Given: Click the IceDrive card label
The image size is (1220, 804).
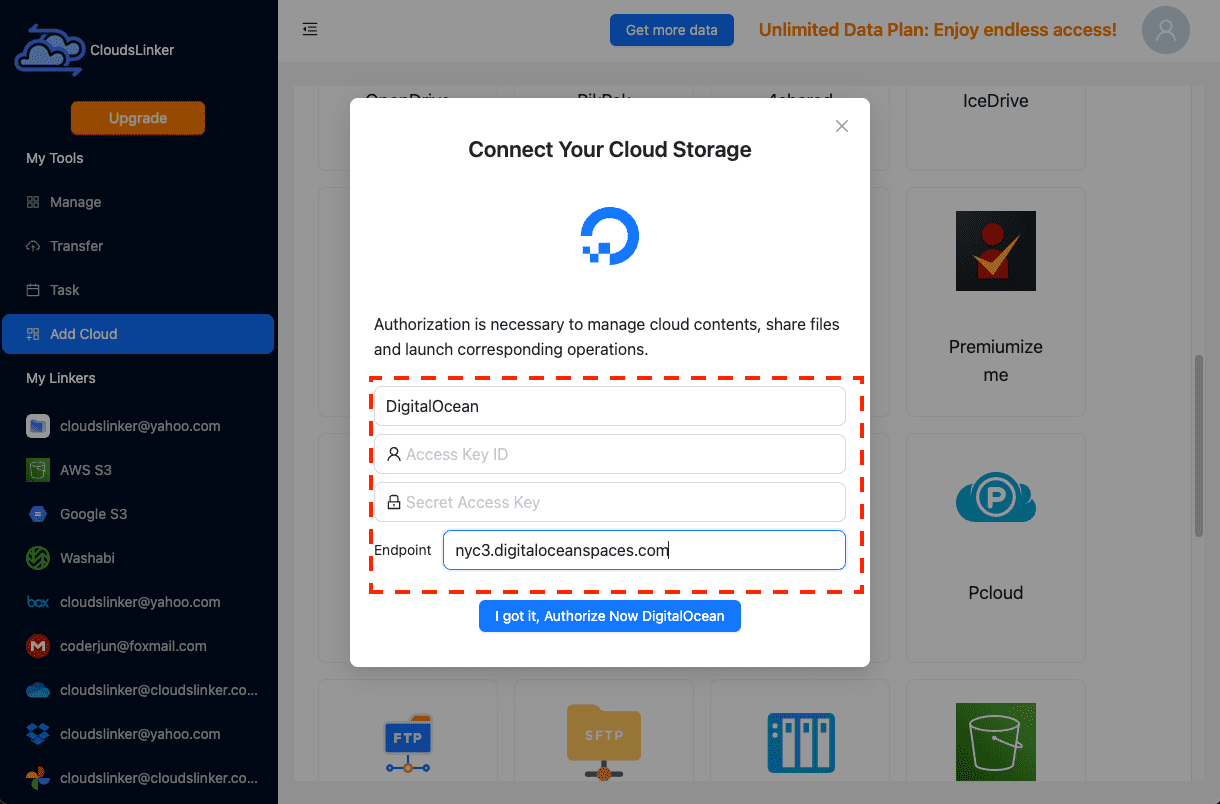Looking at the screenshot, I should click(x=996, y=101).
